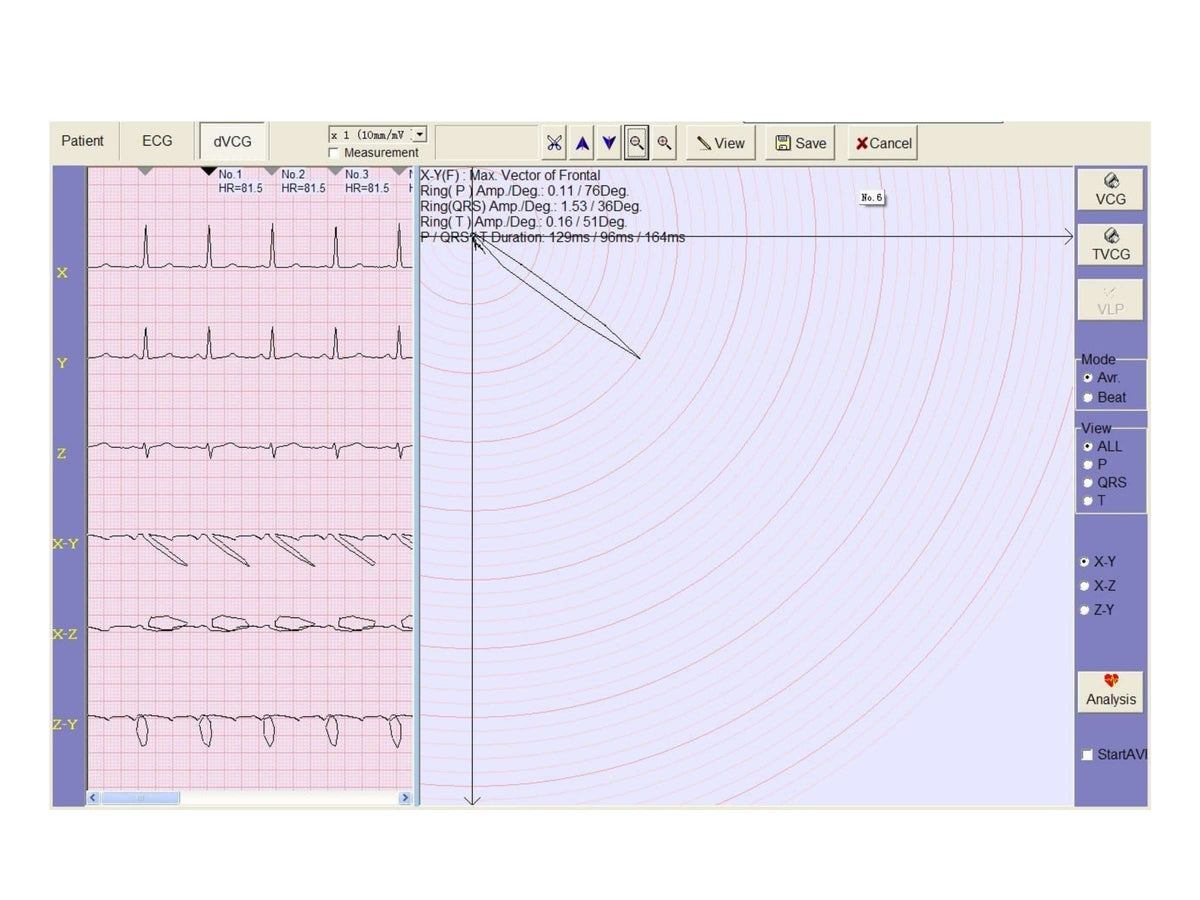Screen dimensions: 1200x900
Task: Click the ECG strip scrollbar right arrow
Action: [x=405, y=798]
